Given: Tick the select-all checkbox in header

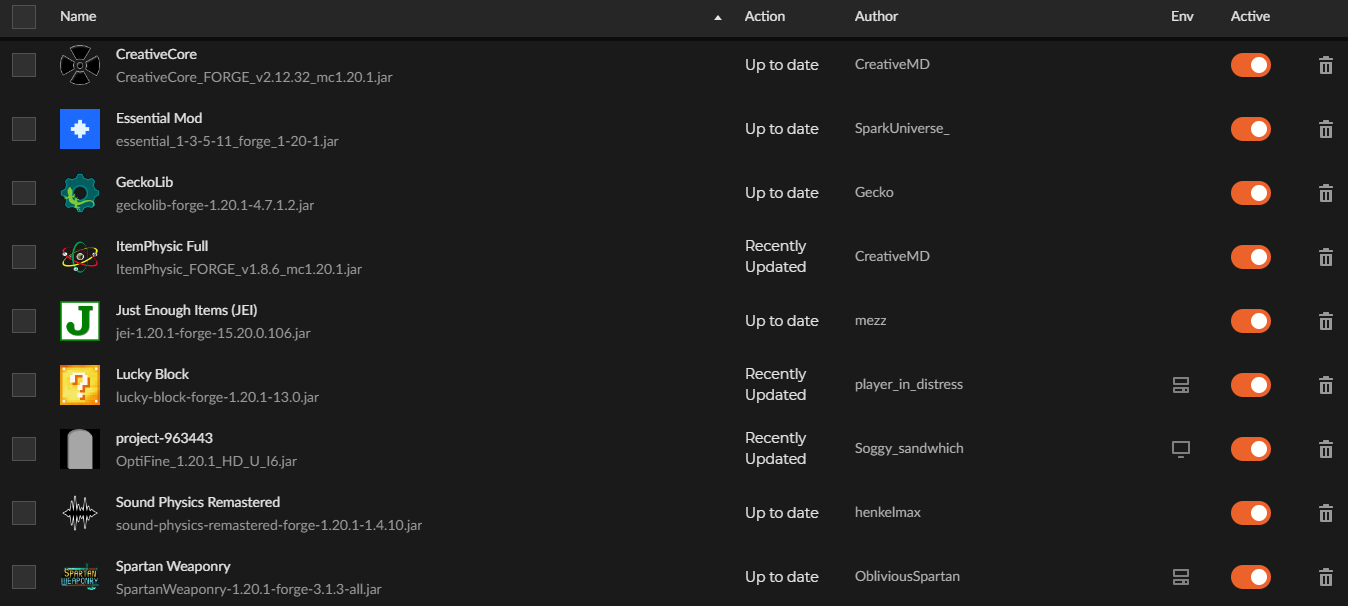Looking at the screenshot, I should click(24, 16).
